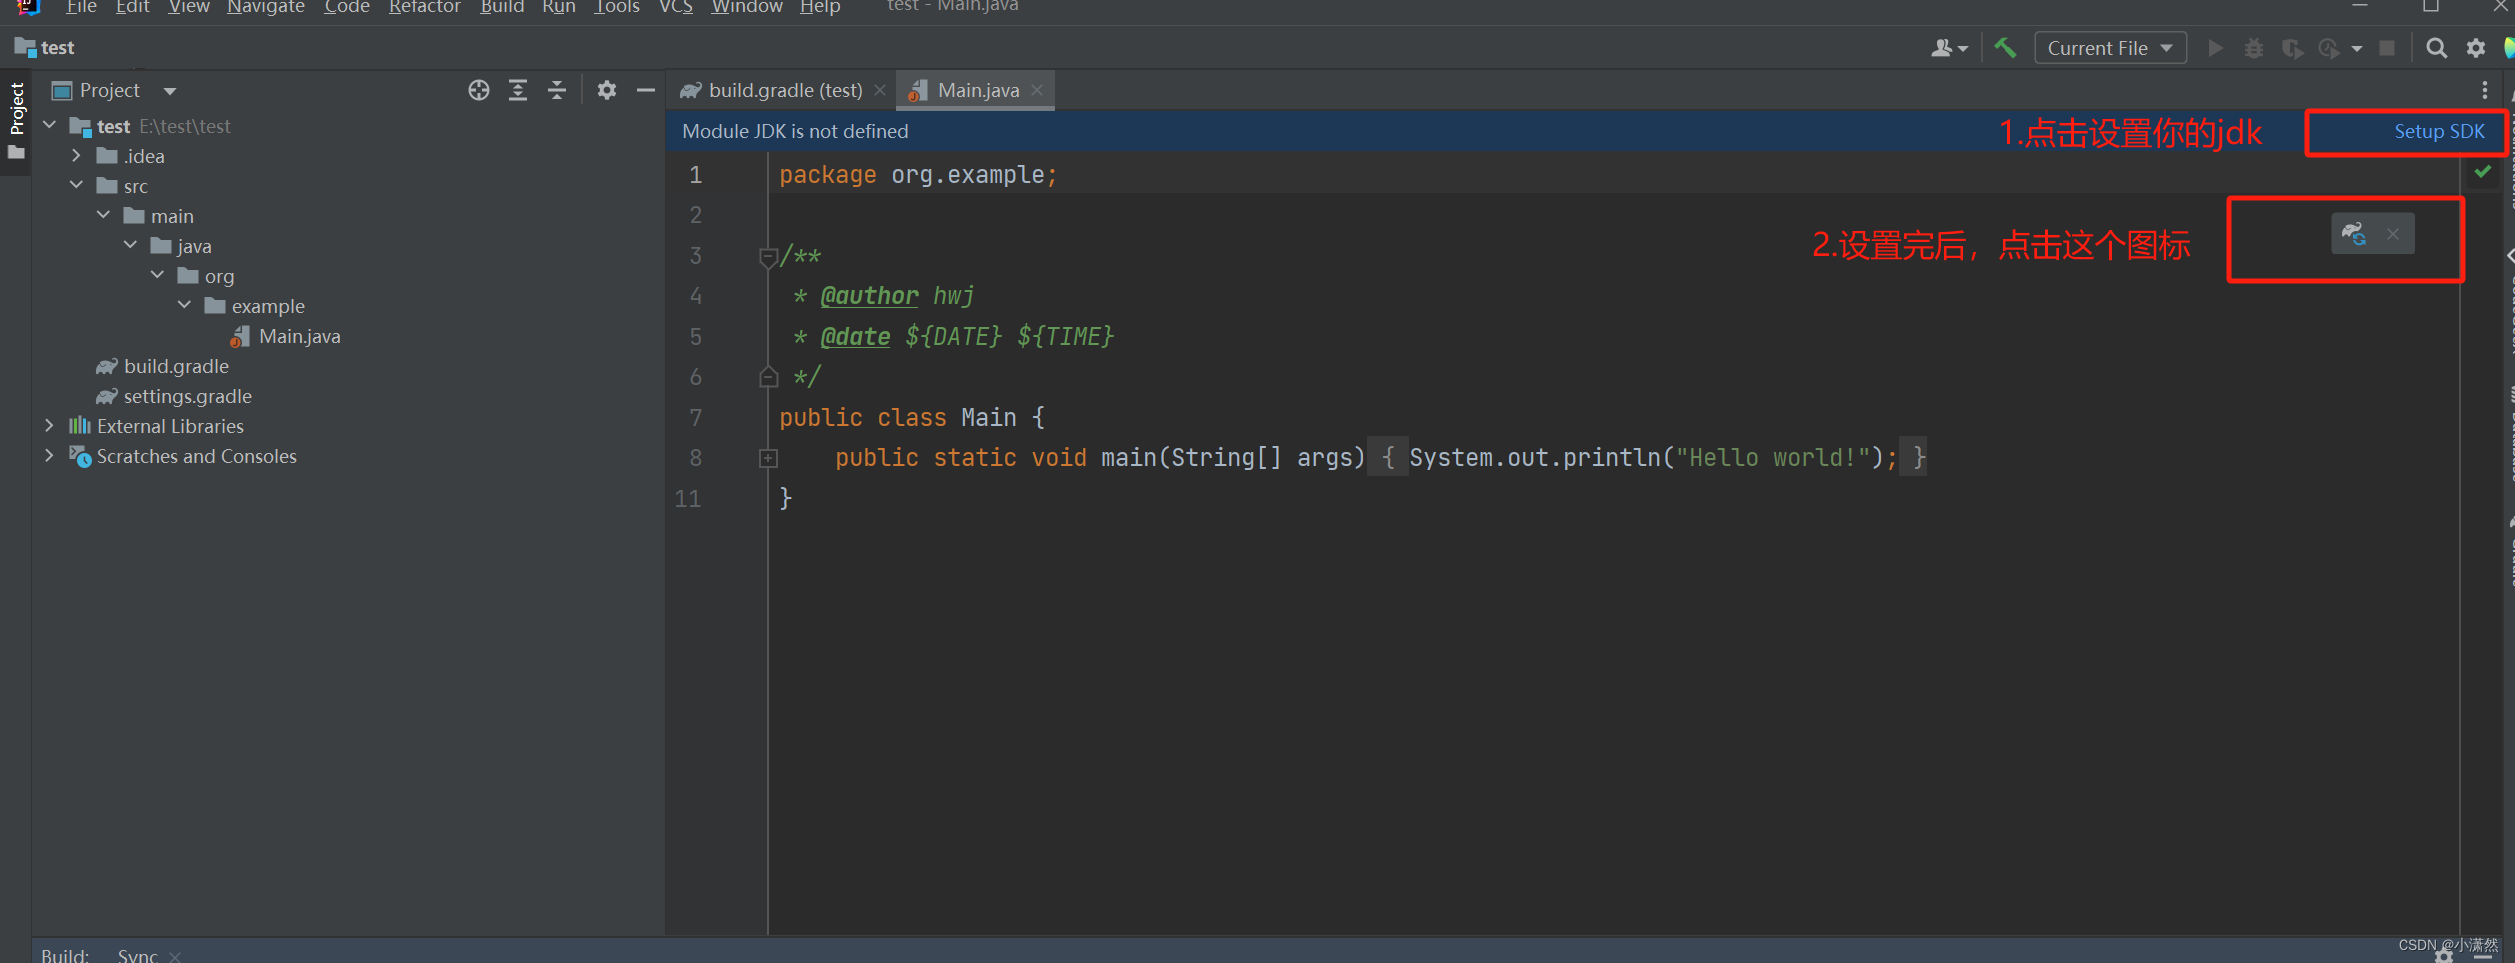Click the @author tag in Javadoc
2515x963 pixels.
pyautogui.click(x=869, y=296)
